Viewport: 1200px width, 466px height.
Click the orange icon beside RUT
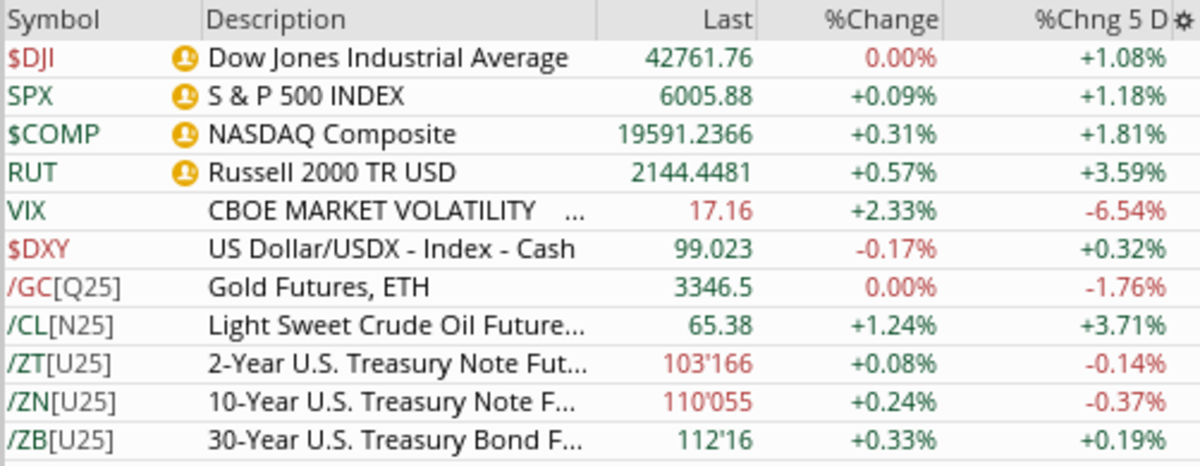[185, 173]
